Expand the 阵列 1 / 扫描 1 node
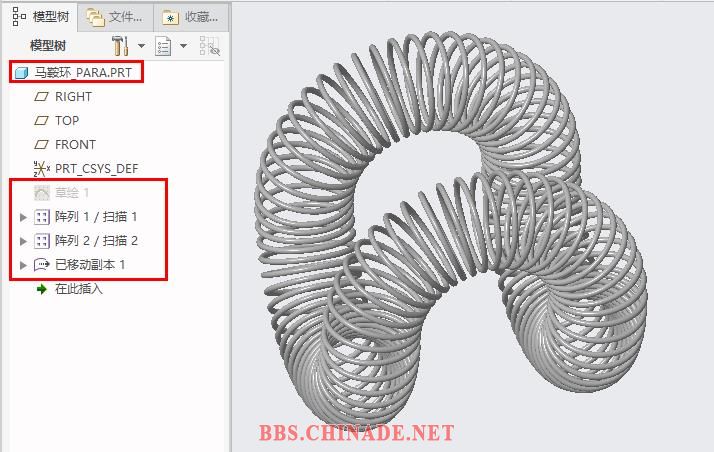Image resolution: width=714 pixels, height=452 pixels. coord(24,217)
